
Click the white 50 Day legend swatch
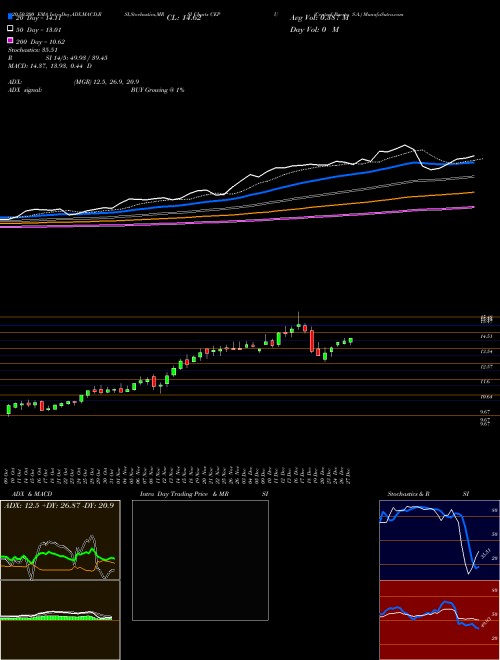[10, 29]
